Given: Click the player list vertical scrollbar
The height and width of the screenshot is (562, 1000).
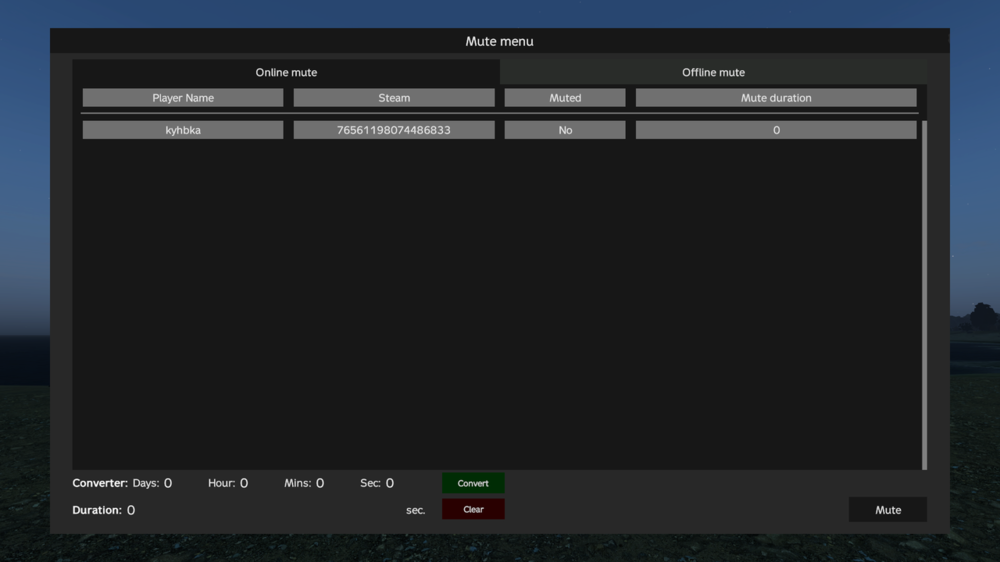Looking at the screenshot, I should click(x=924, y=295).
